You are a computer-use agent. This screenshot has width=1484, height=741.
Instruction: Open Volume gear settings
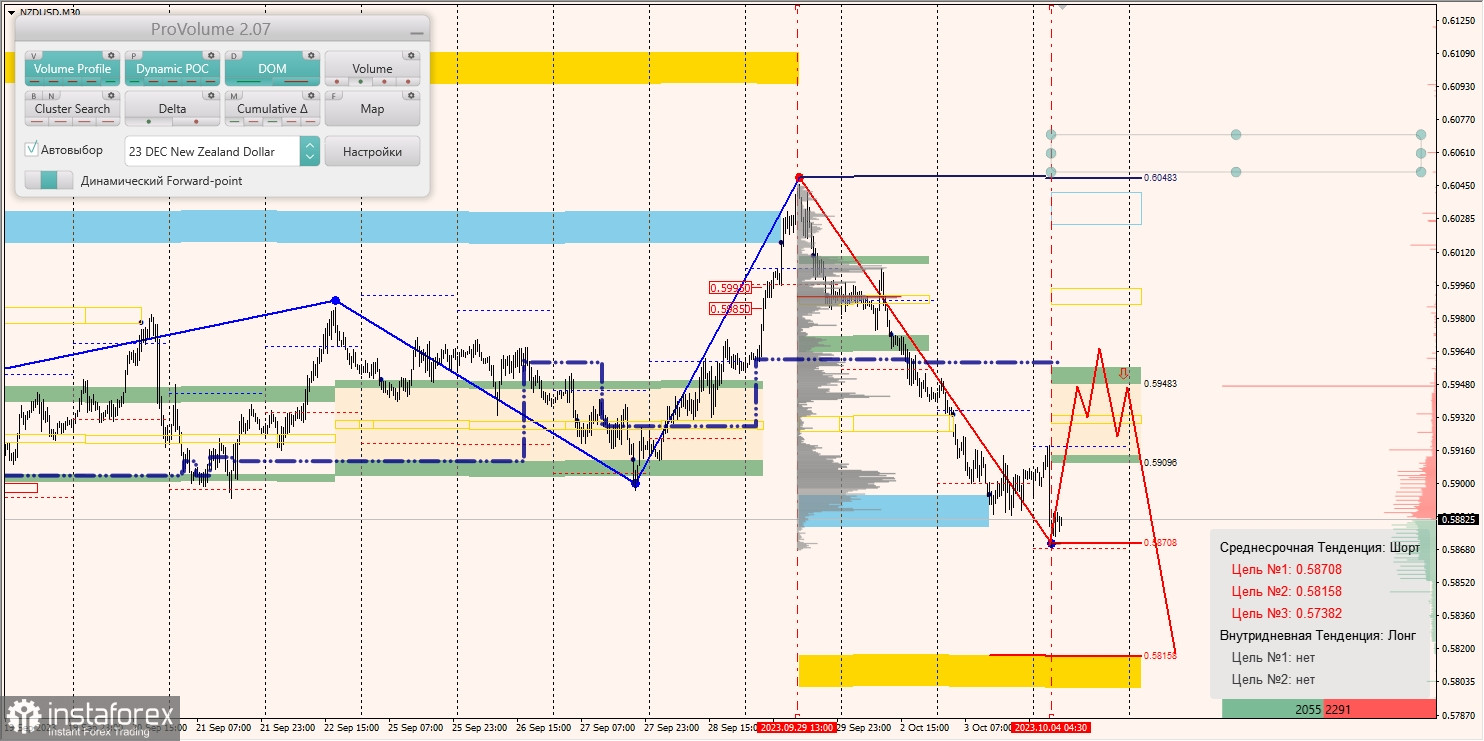[411, 56]
